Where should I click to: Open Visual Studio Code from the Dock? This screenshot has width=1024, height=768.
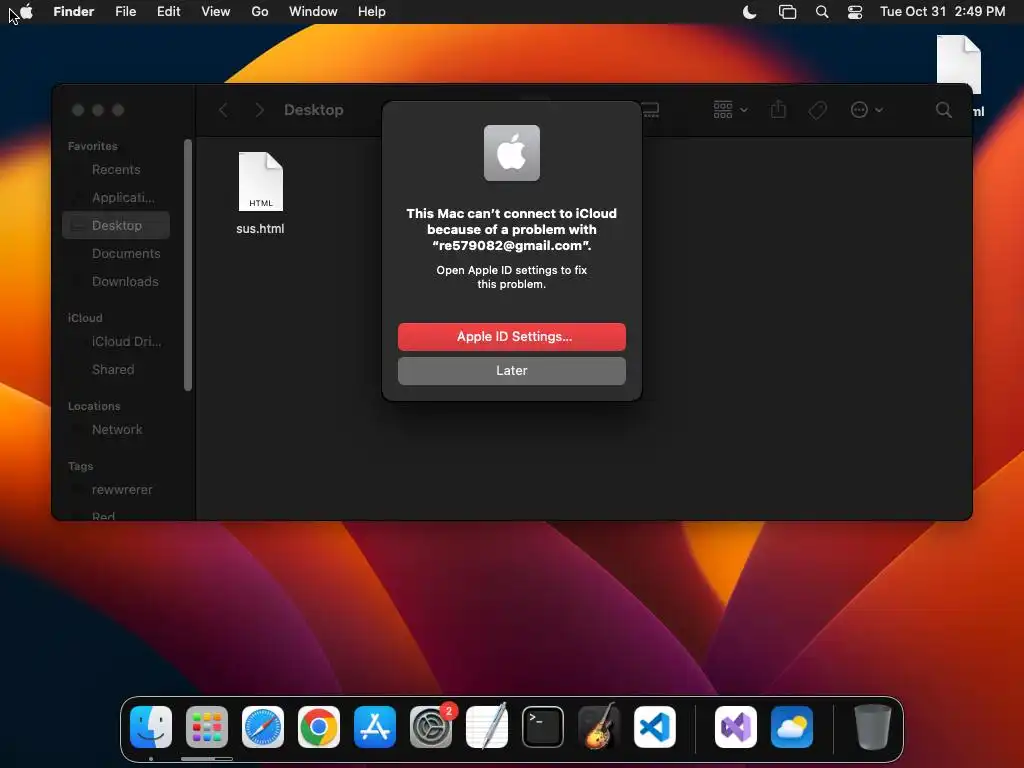655,727
